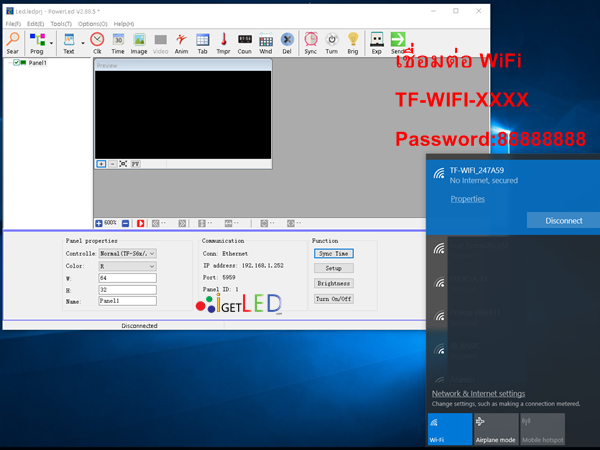Click the Sync clock toolbar icon
Viewport: 600px width, 450px height.
click(311, 43)
